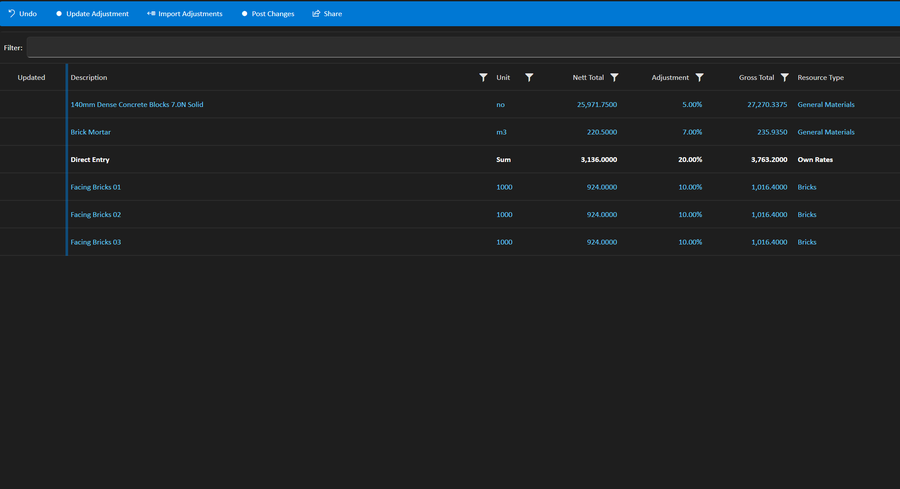900x489 pixels.
Task: Select the Facing Bricks 03 description
Action: pos(96,242)
